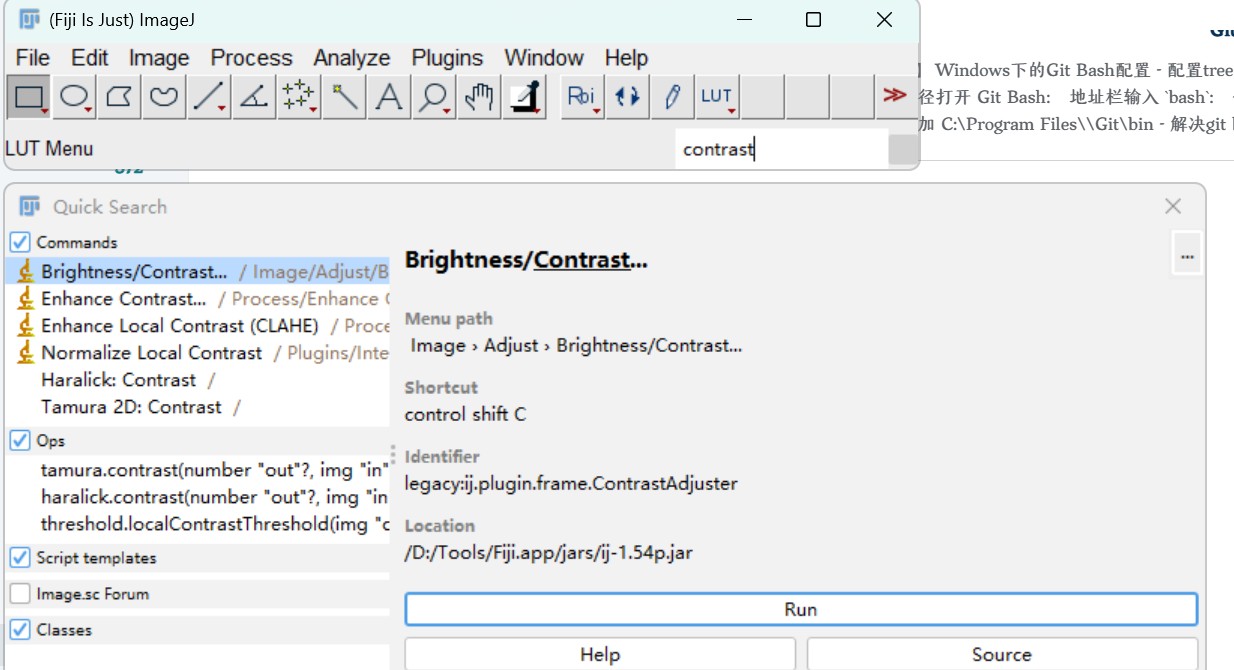Select the Rectangle selection tool
The image size is (1234, 670).
pyautogui.click(x=28, y=95)
